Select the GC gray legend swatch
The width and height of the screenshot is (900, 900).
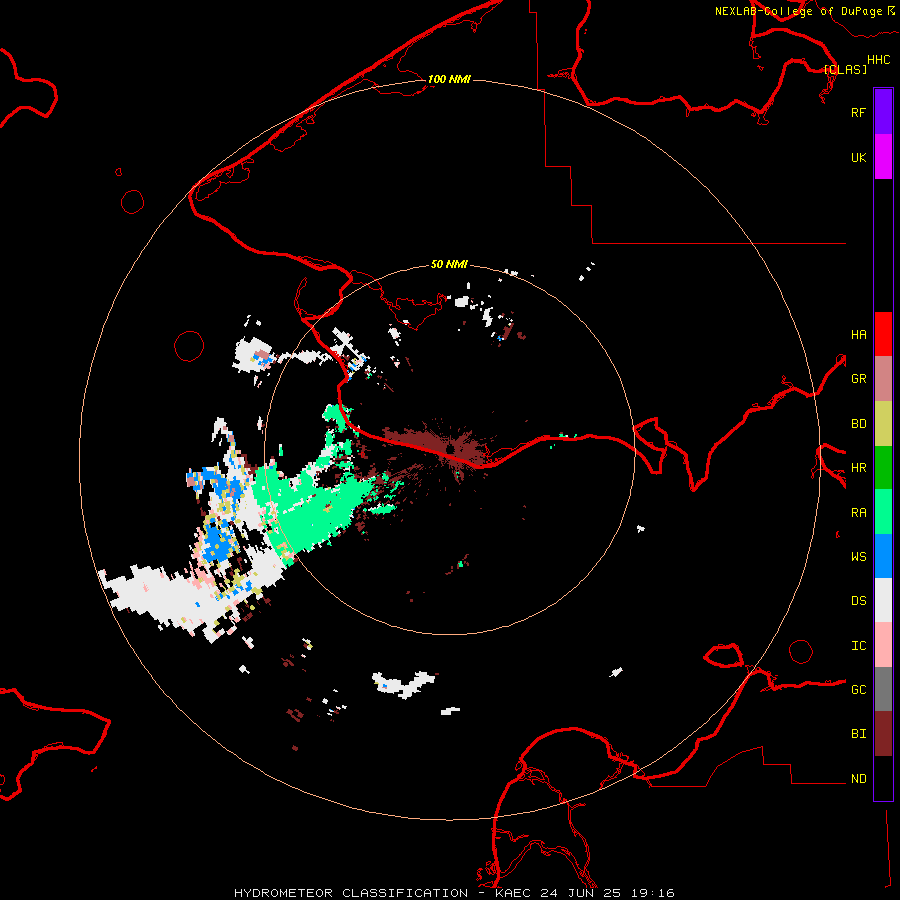tap(883, 689)
